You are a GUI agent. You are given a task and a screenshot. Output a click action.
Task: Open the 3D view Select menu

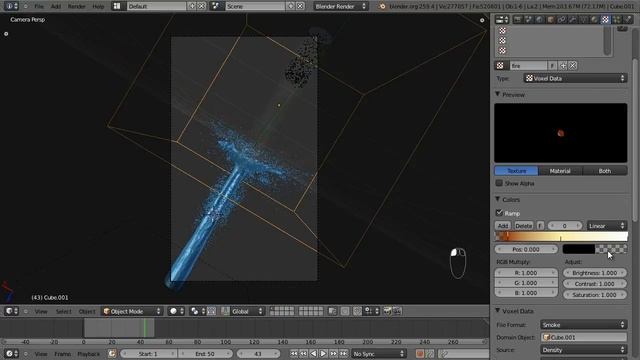click(63, 311)
